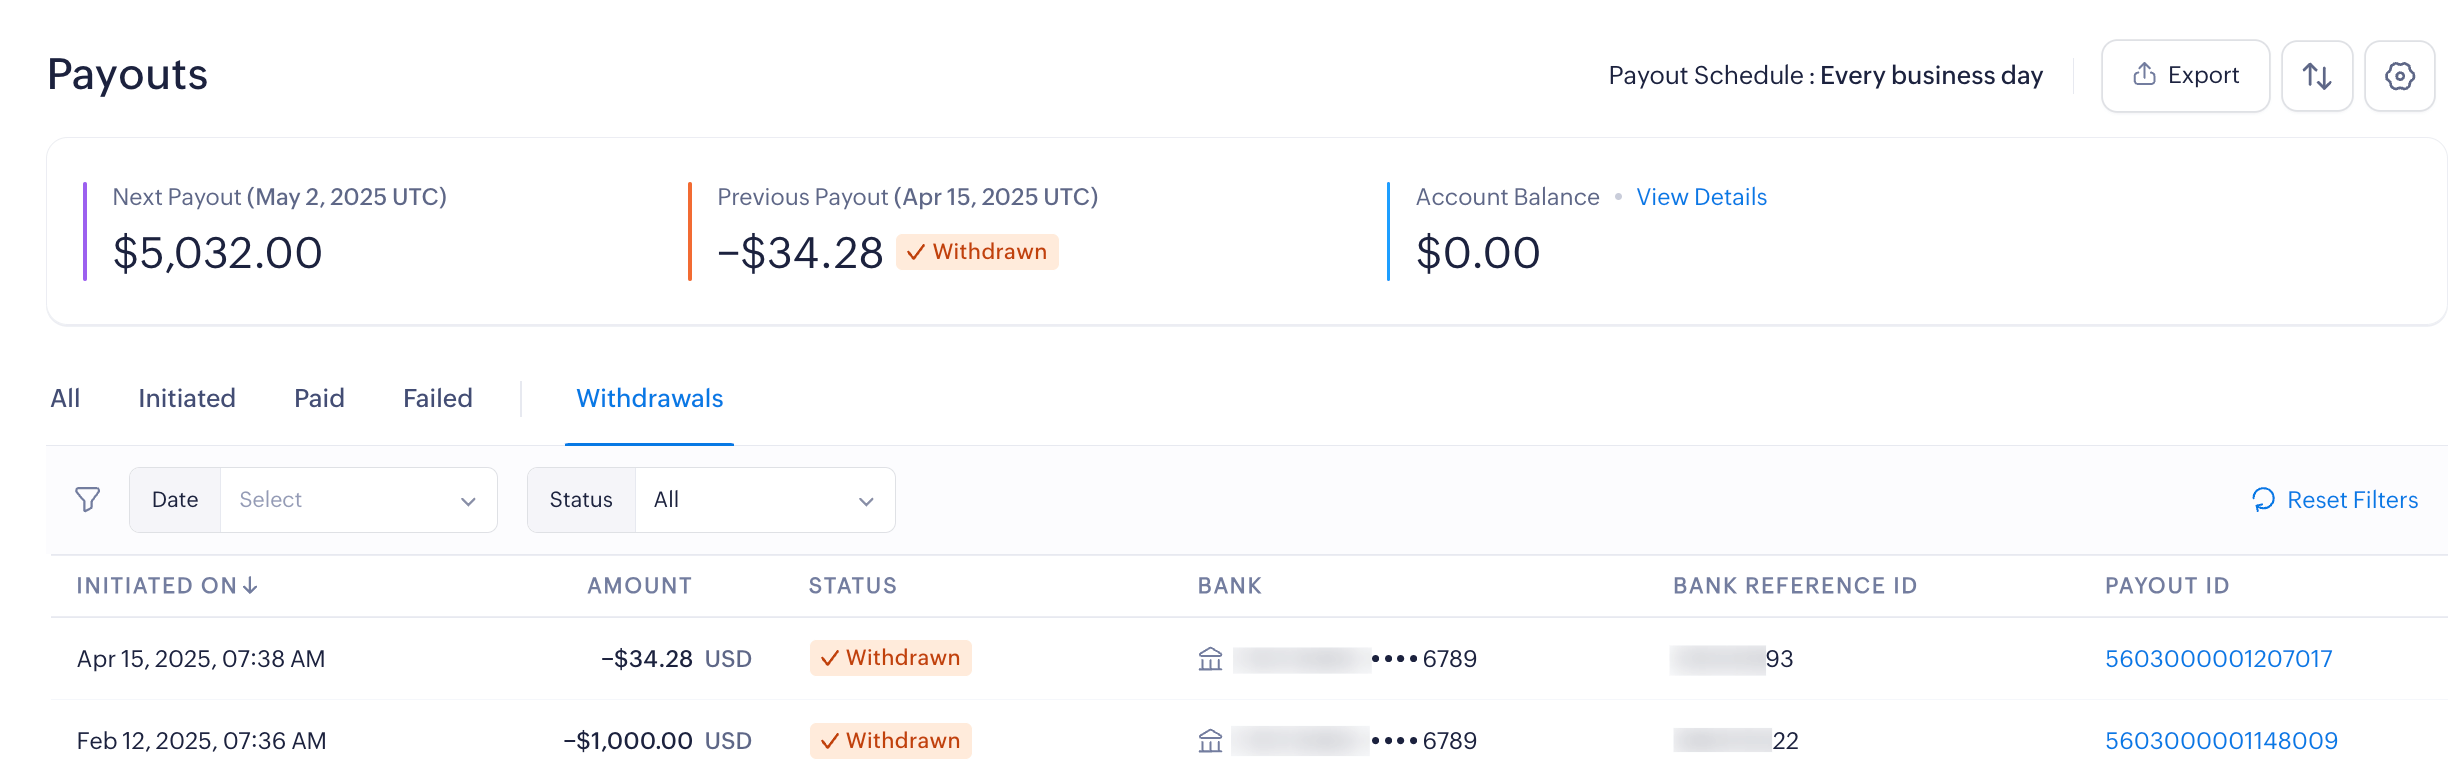Click the sort arrows icon button
This screenshot has width=2454, height=782.
pos(2316,76)
